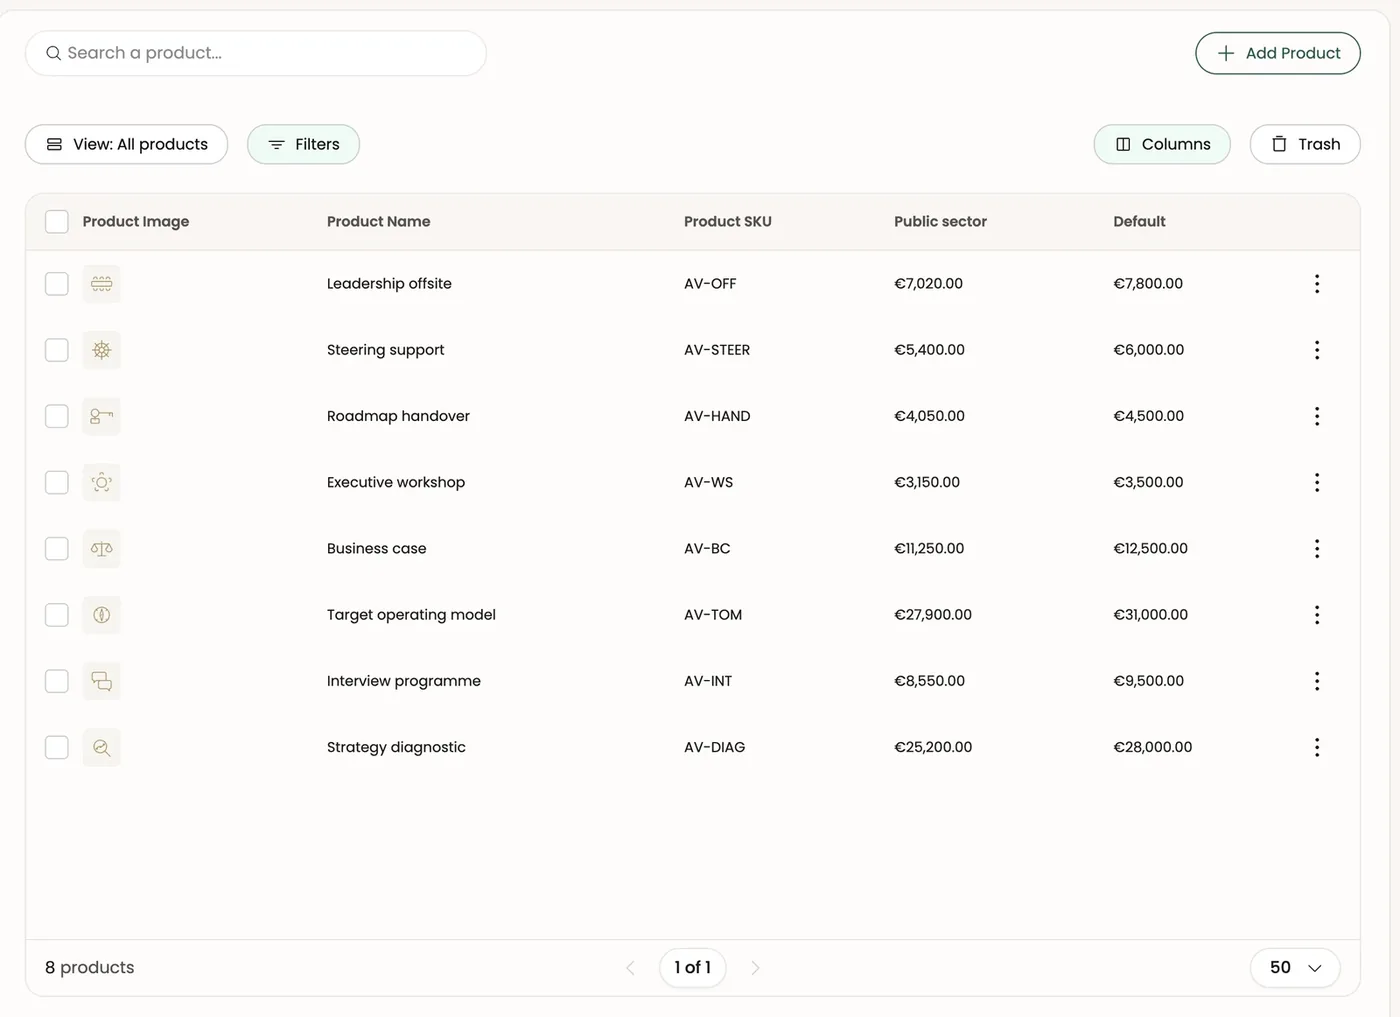Select the Interview programme checkbox
The image size is (1400, 1017).
click(x=57, y=681)
